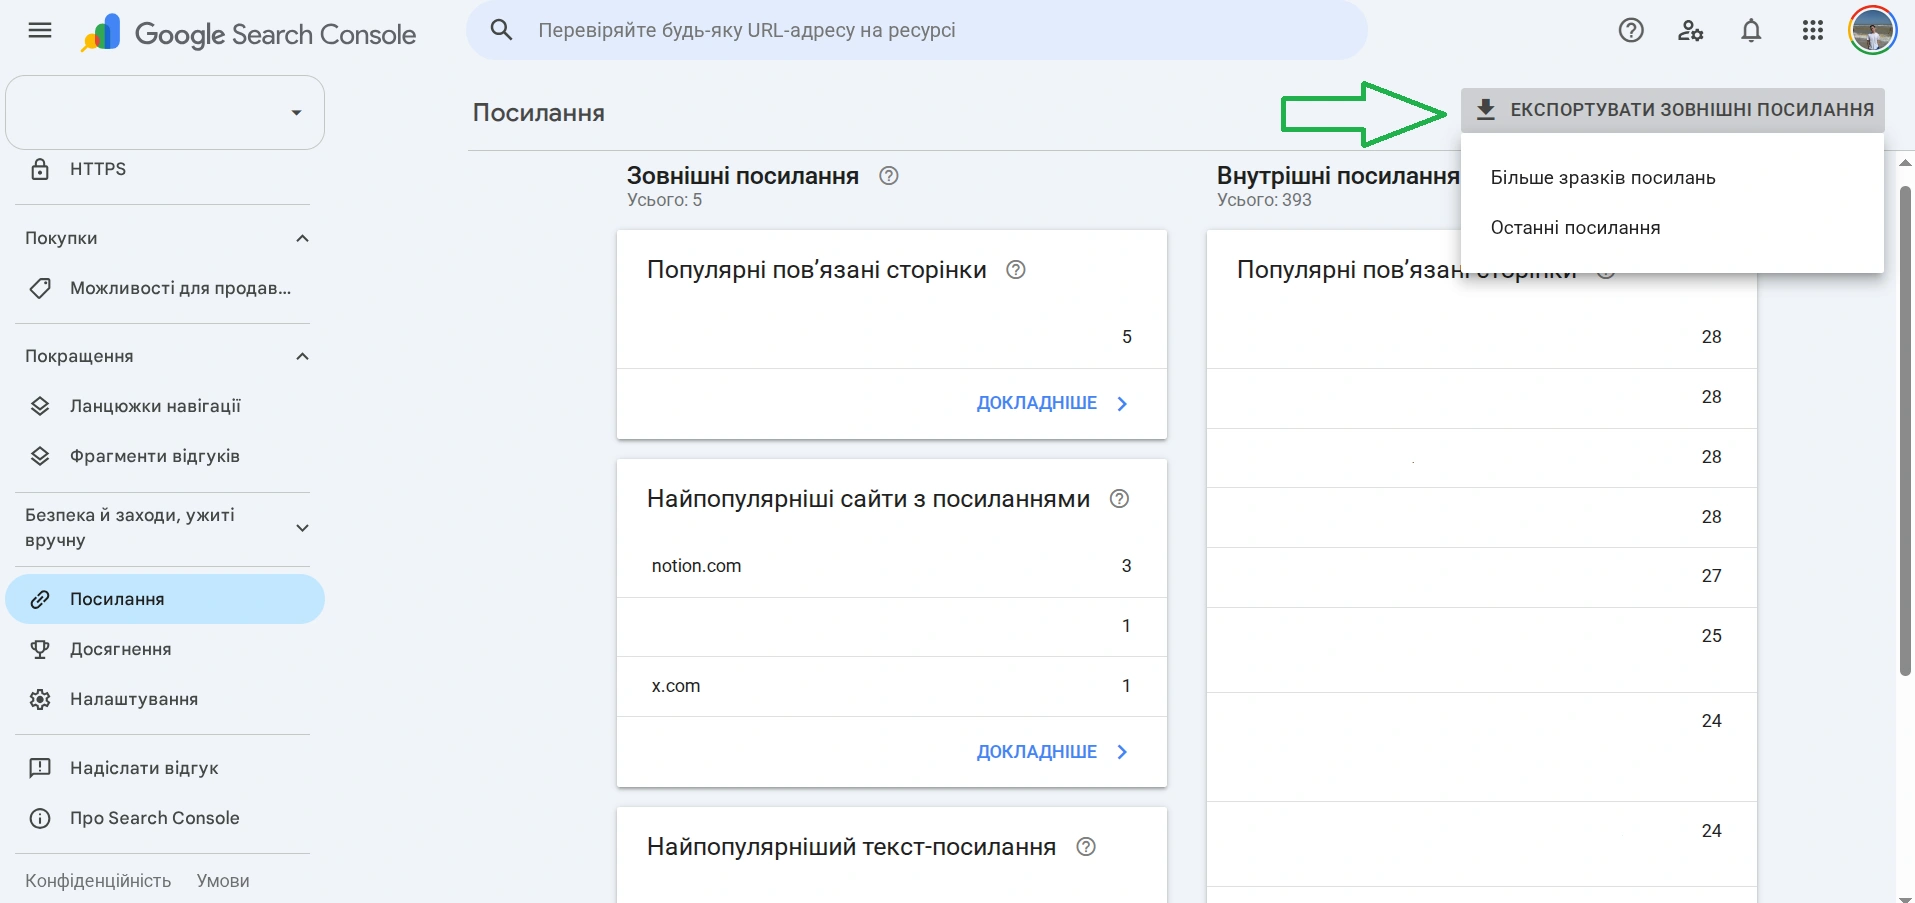
Task: Click the Внутрішні посилання heading
Action: click(1338, 176)
